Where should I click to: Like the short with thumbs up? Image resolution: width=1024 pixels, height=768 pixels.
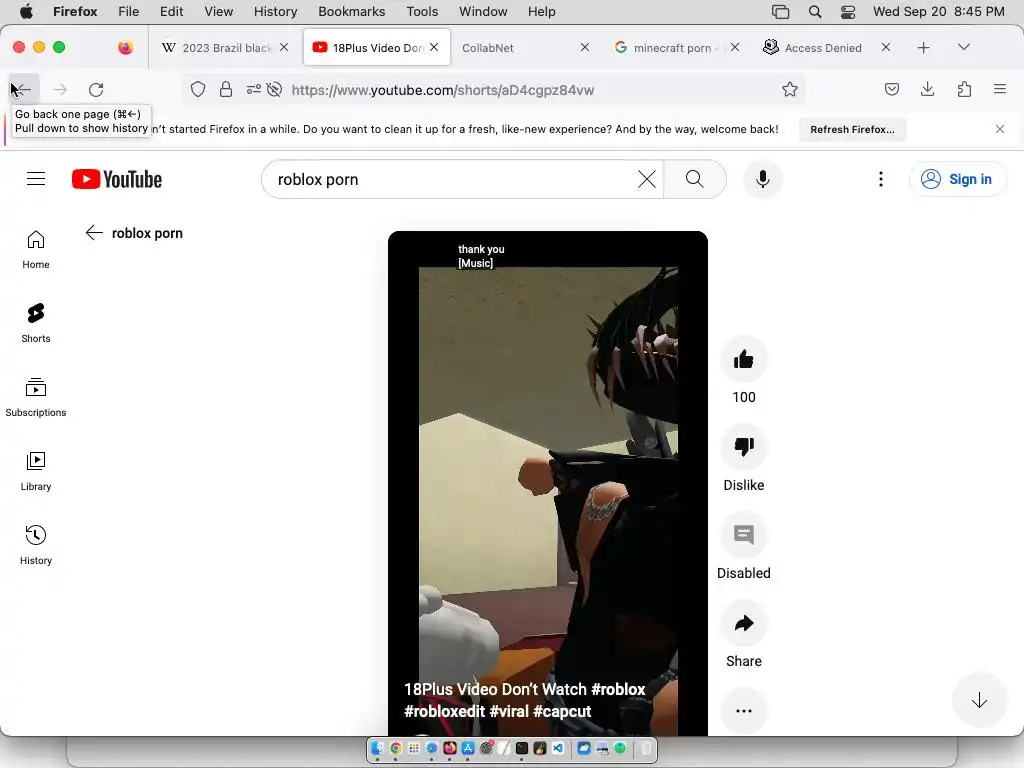(x=744, y=359)
